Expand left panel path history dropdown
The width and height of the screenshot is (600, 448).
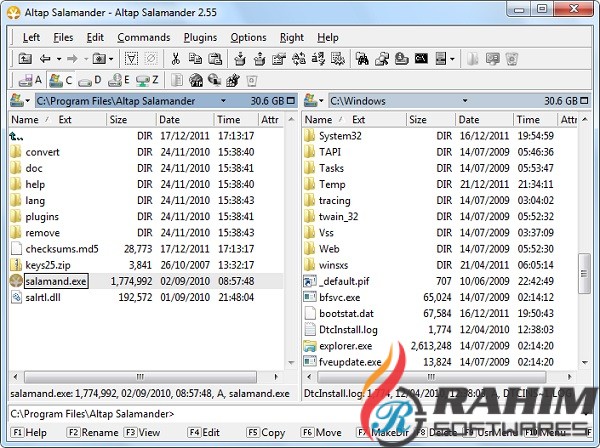coord(223,101)
